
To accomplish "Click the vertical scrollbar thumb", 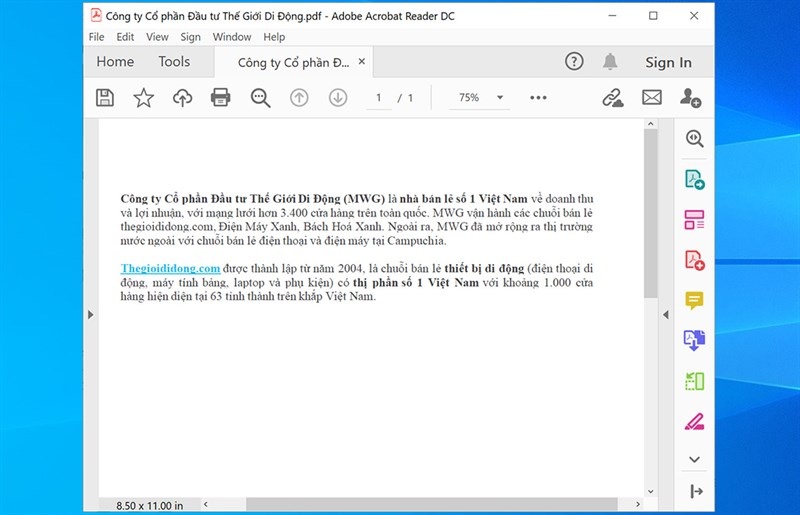I will [x=651, y=213].
